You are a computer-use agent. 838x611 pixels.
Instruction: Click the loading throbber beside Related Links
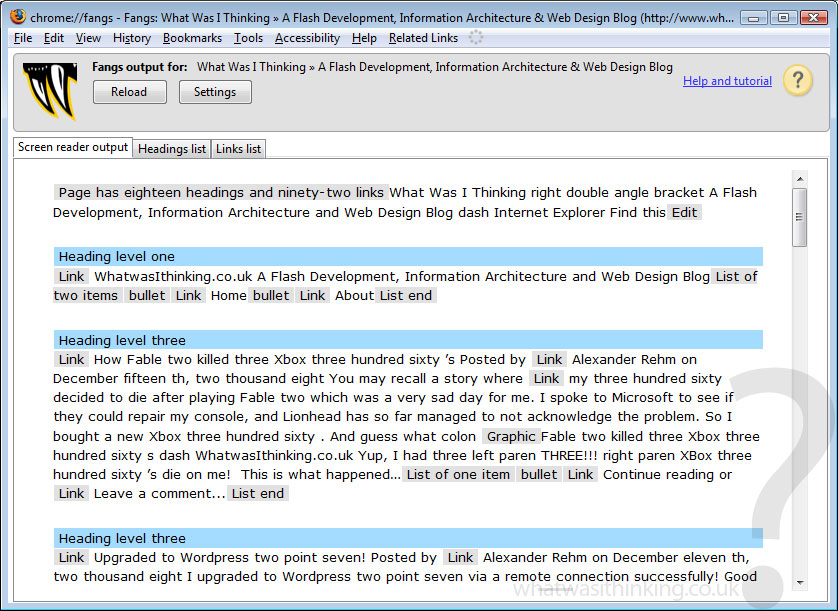(475, 37)
